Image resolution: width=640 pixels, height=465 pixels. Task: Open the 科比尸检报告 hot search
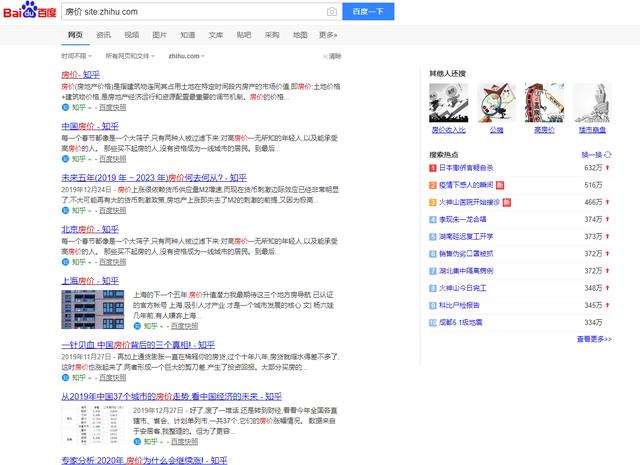click(x=460, y=305)
